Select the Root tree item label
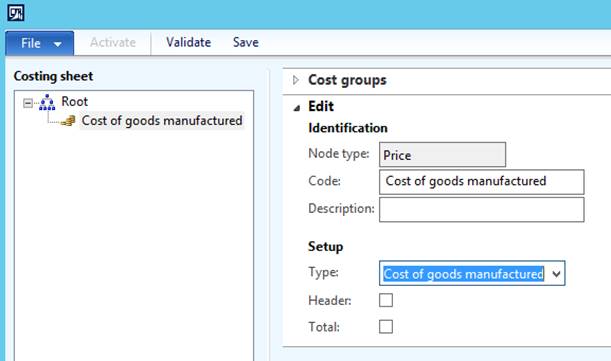 (74, 101)
